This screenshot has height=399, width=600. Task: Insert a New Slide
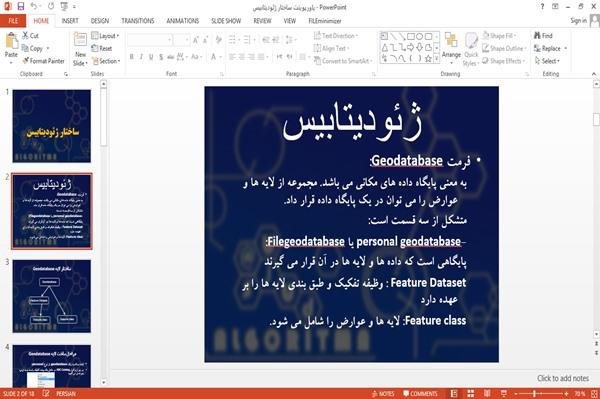pyautogui.click(x=80, y=49)
